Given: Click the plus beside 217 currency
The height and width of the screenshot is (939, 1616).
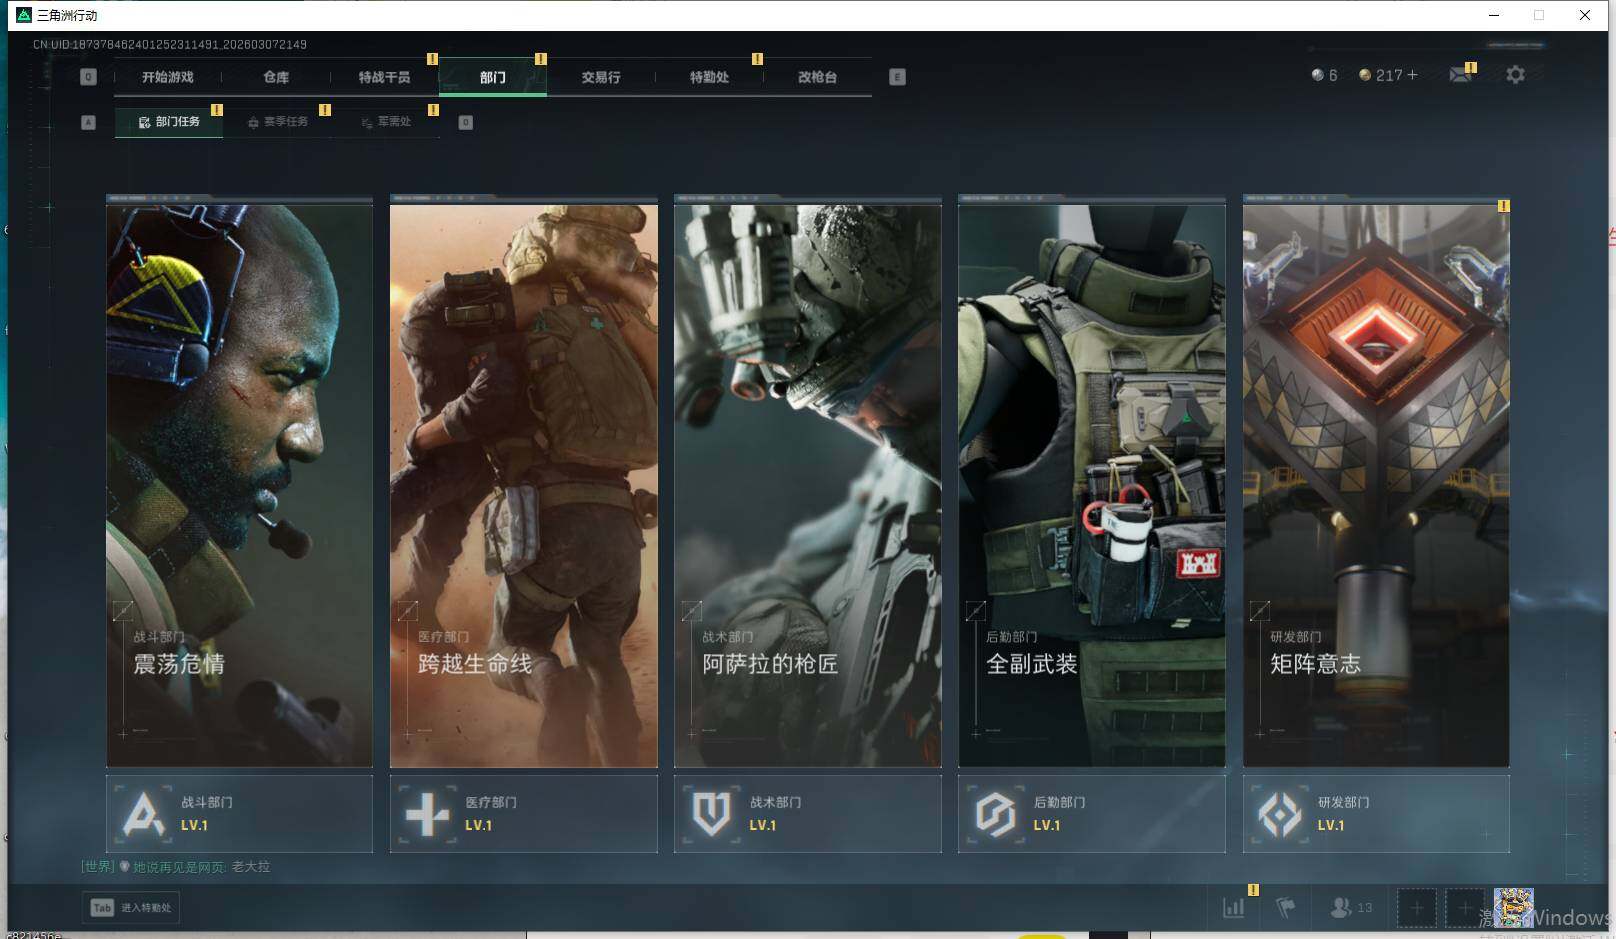Looking at the screenshot, I should click(x=1412, y=75).
